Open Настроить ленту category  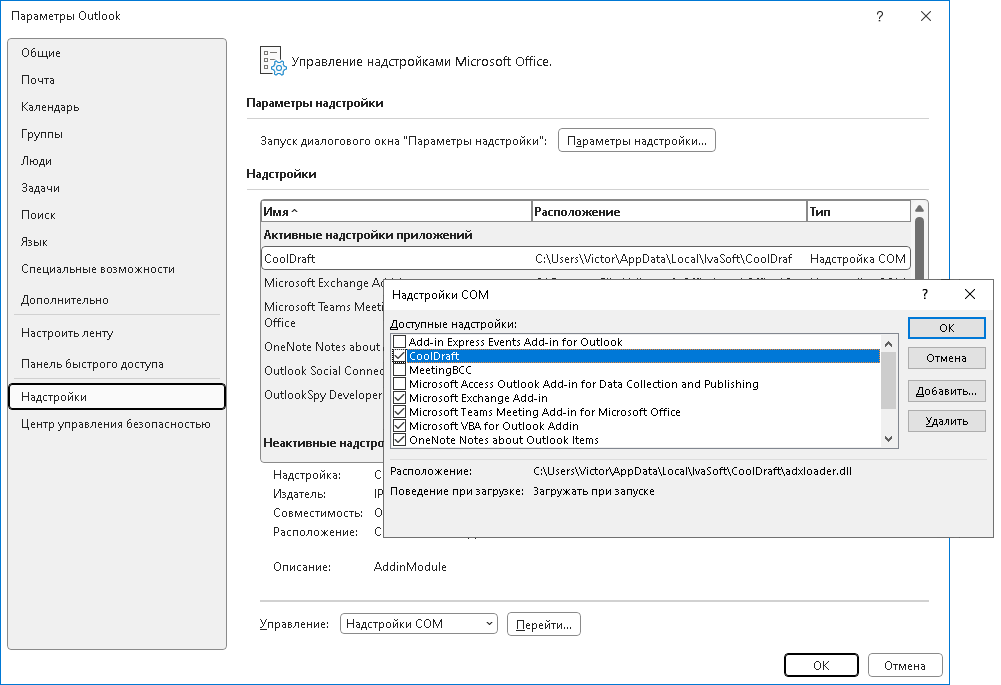(117, 333)
